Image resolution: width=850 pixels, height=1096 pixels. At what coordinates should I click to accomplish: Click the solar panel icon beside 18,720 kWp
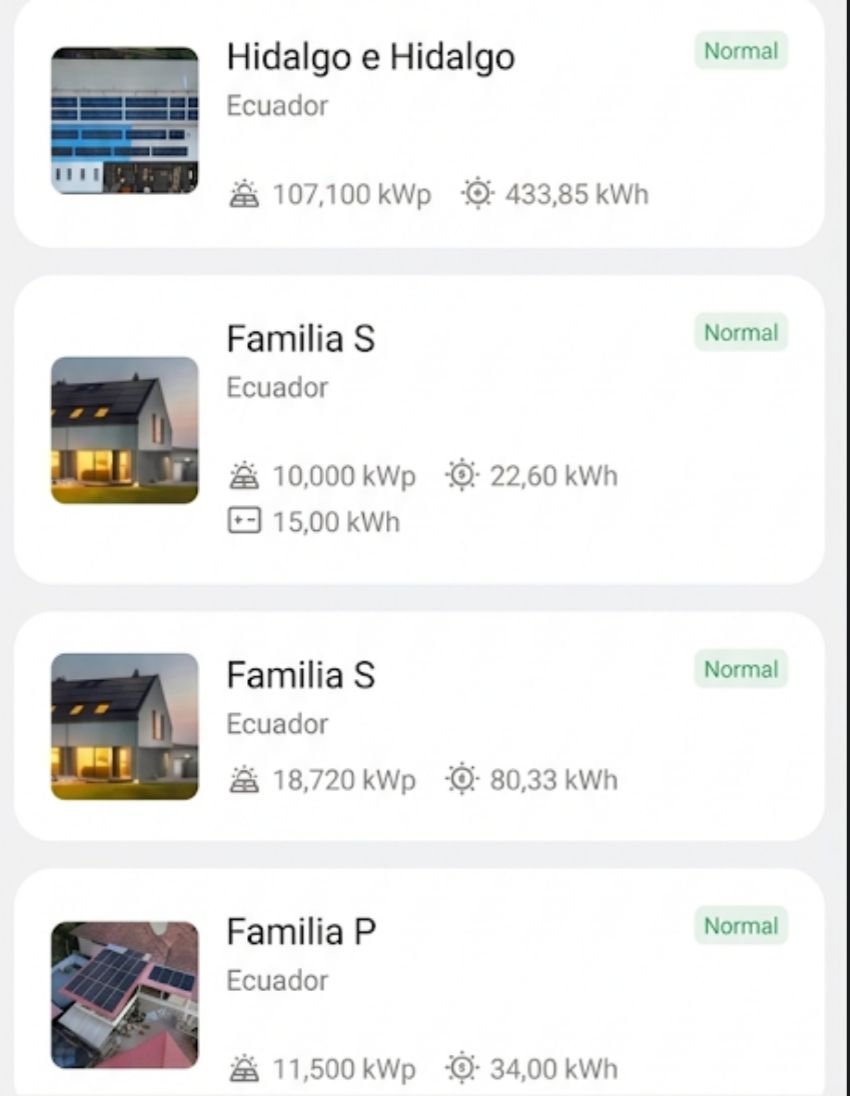point(241,780)
